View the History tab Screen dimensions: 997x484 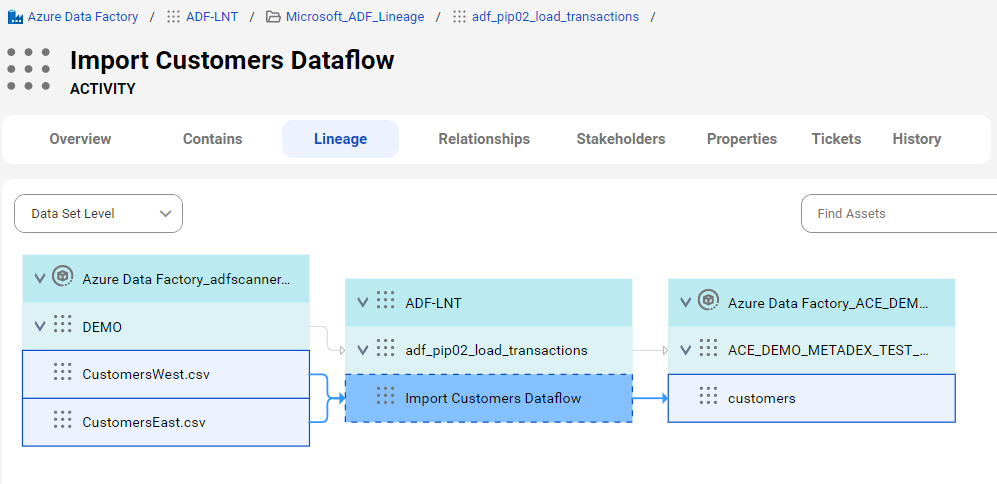tap(916, 139)
